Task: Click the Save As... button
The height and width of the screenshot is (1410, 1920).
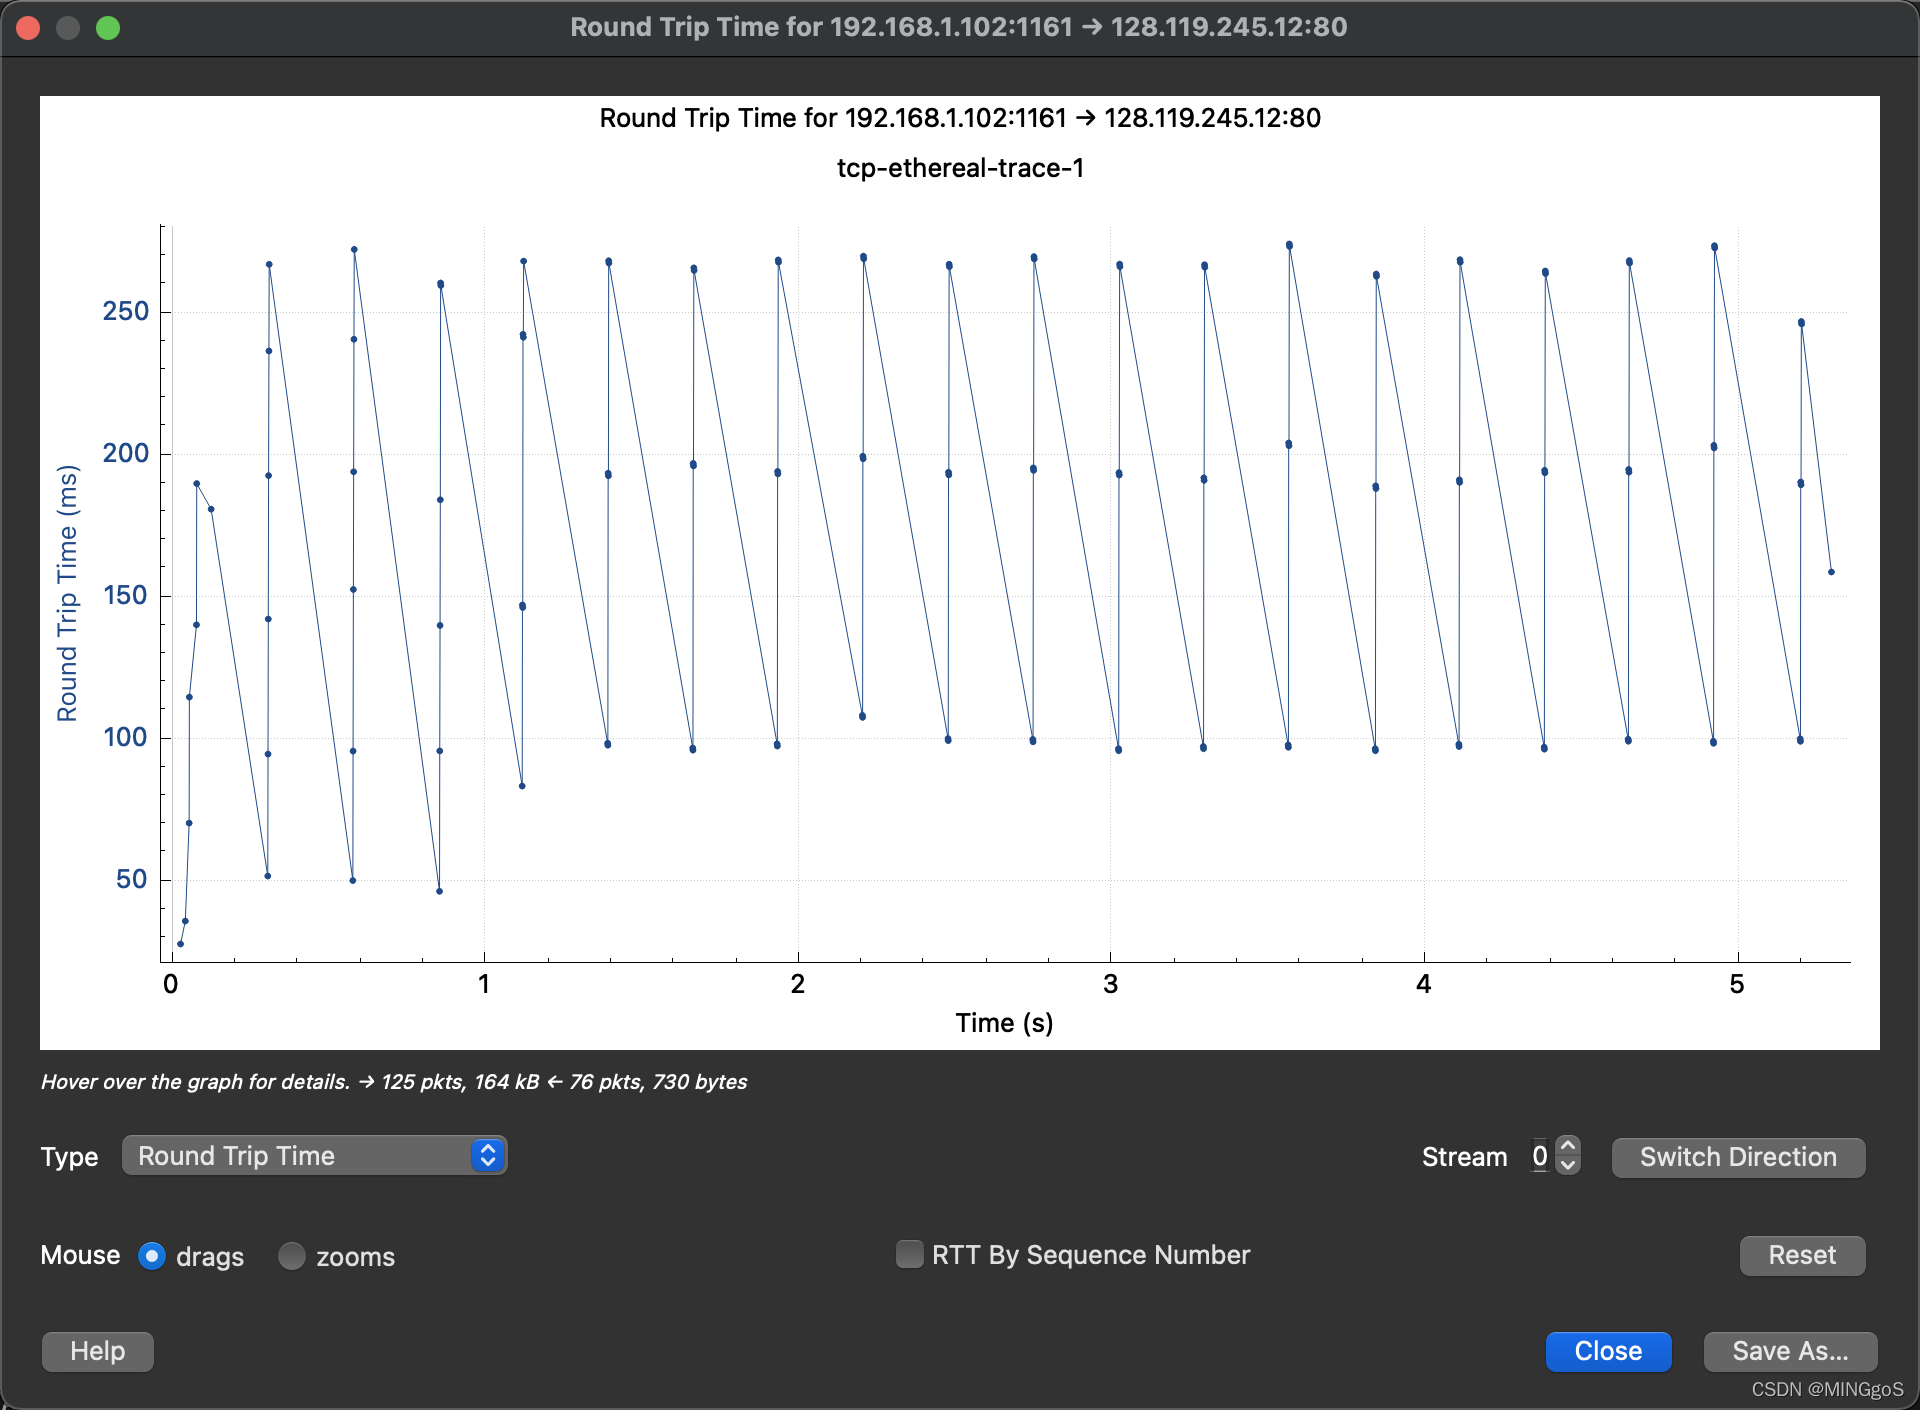Action: [1789, 1352]
